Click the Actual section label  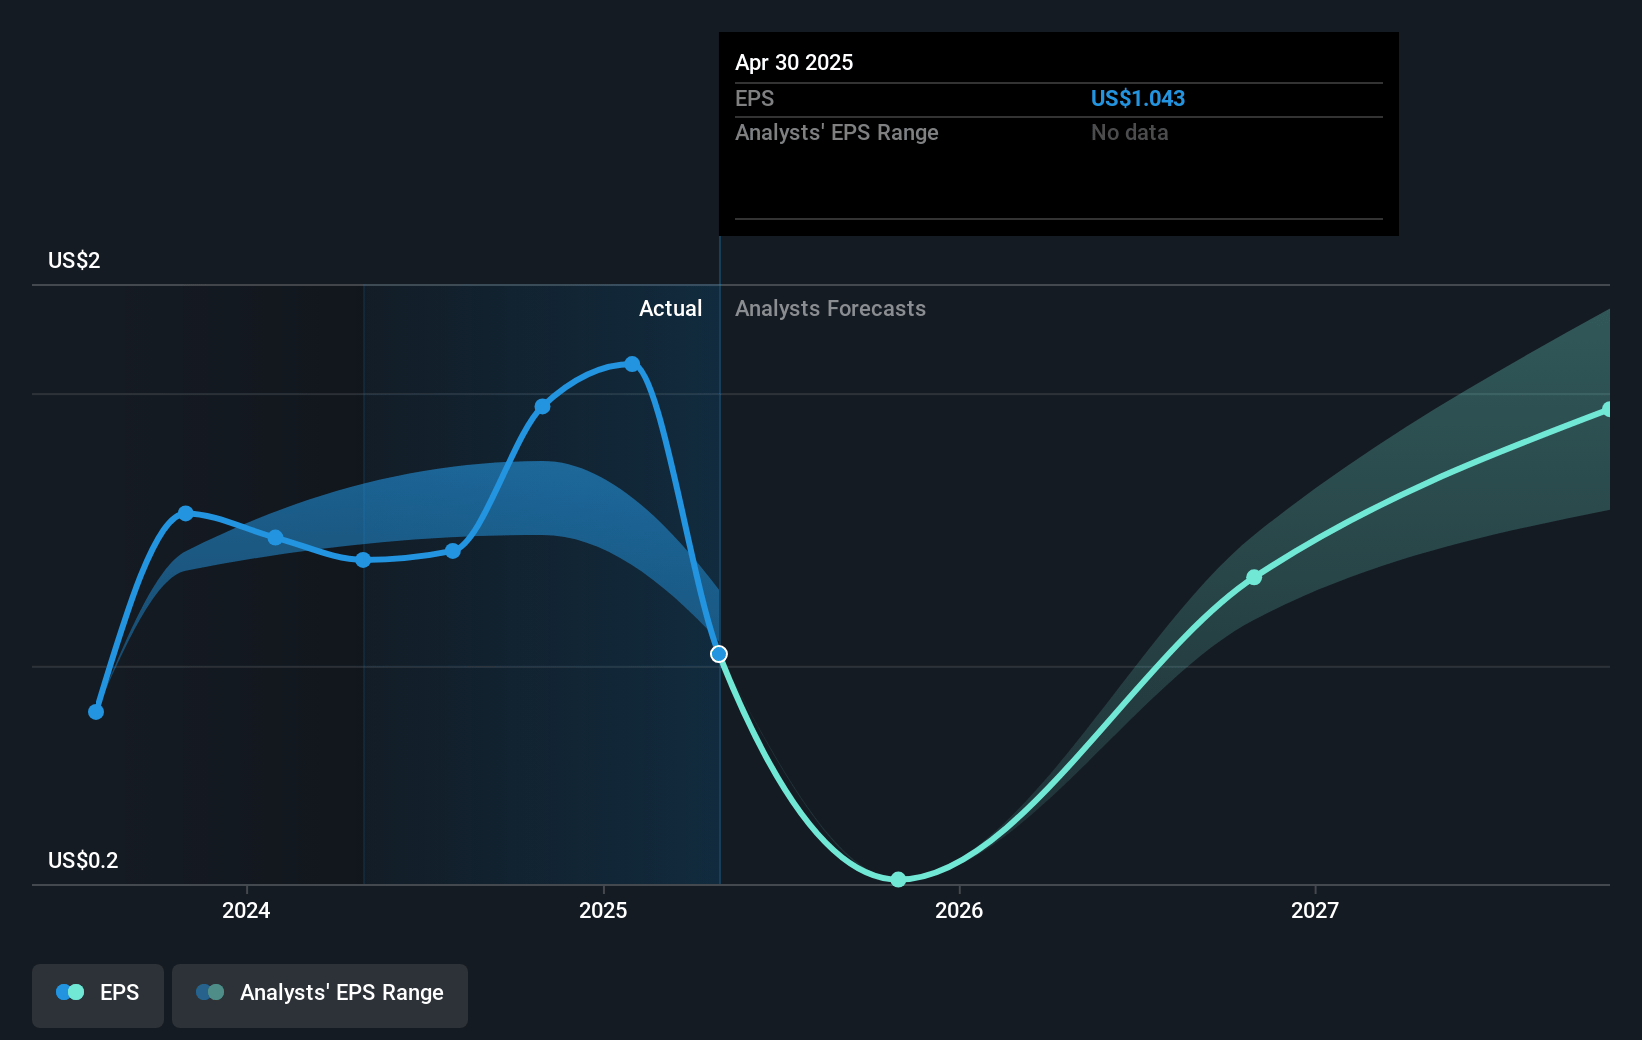click(x=670, y=308)
